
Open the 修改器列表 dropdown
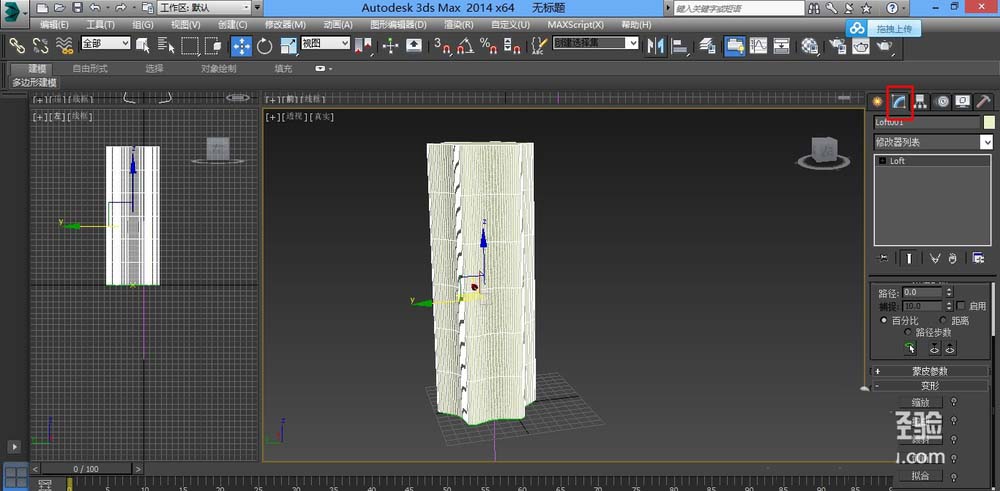coord(986,142)
